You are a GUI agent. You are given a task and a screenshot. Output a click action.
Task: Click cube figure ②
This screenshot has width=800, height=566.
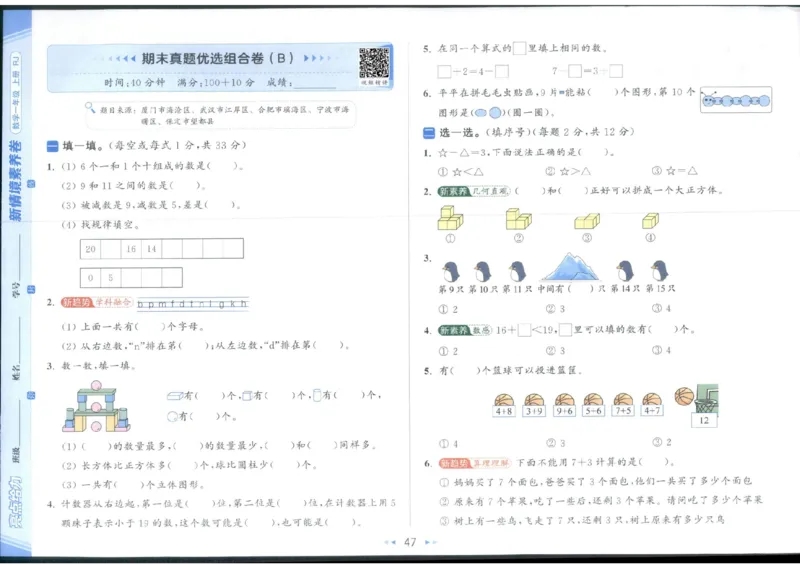point(518,218)
